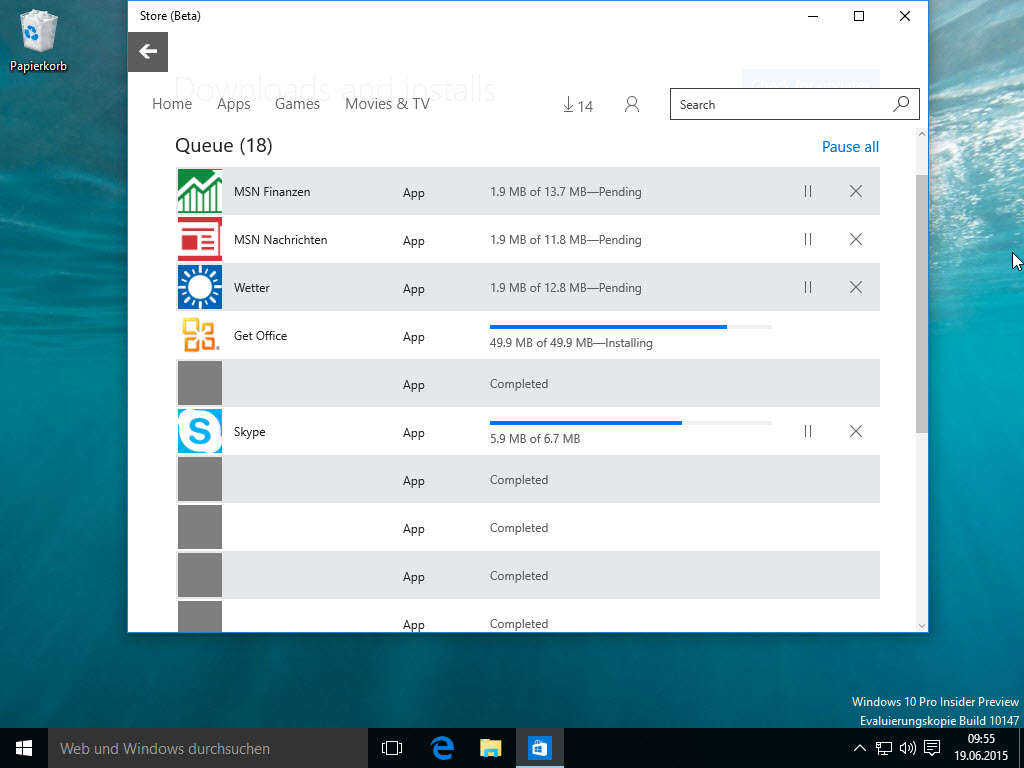Click the Web und Windows durchsuchen box
Viewport: 1024px width, 768px height.
tap(208, 748)
